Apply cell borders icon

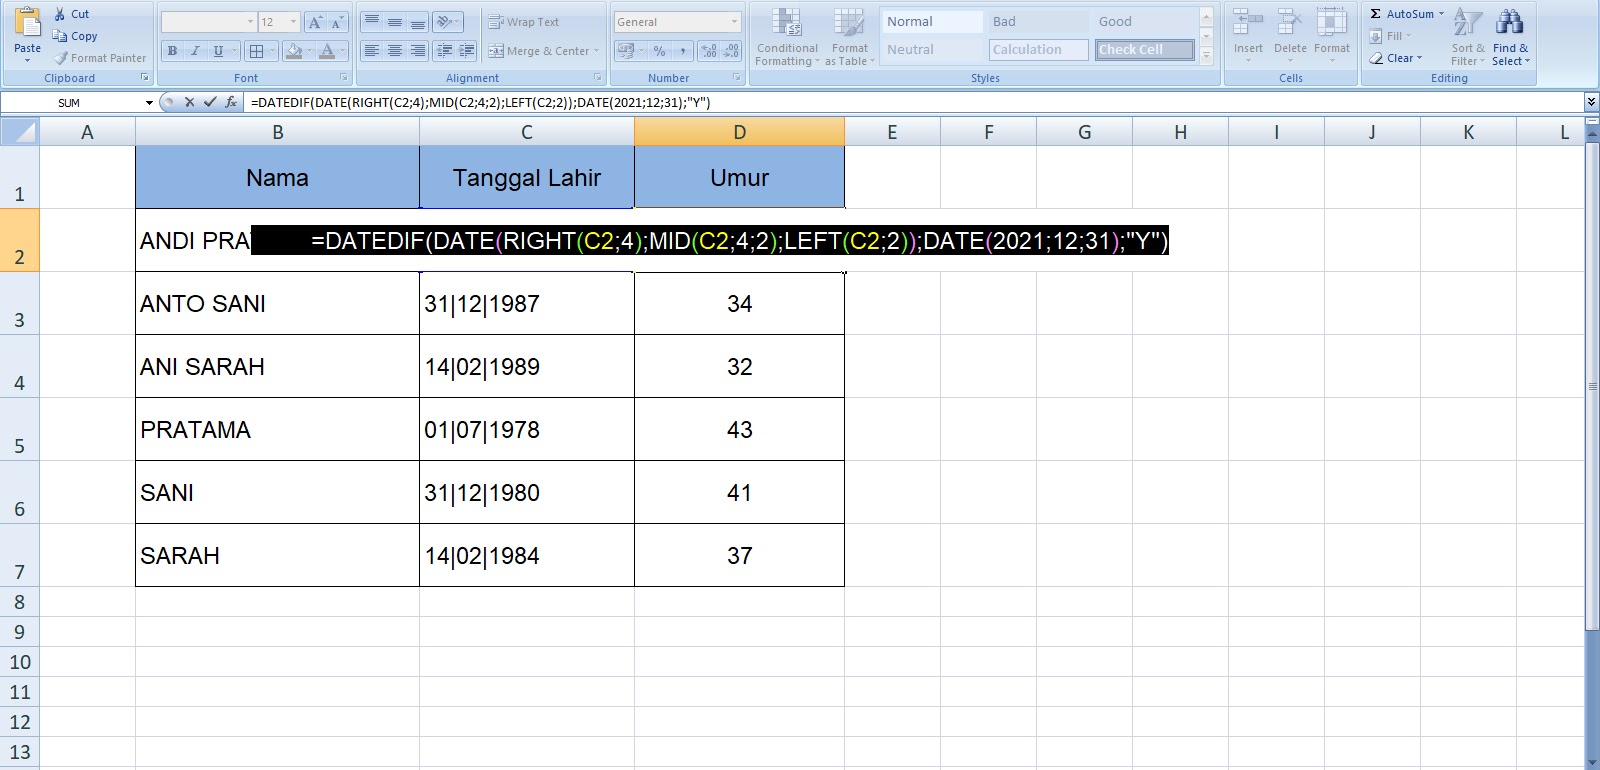[x=256, y=51]
